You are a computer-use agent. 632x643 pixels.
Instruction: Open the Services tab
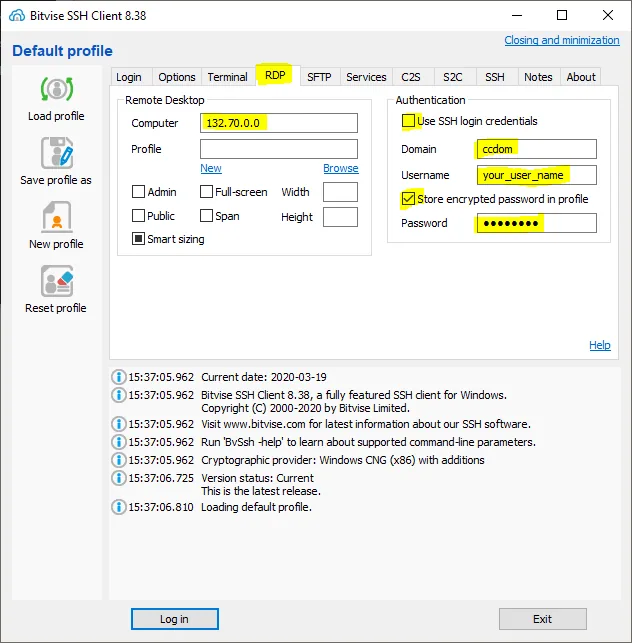click(x=366, y=77)
